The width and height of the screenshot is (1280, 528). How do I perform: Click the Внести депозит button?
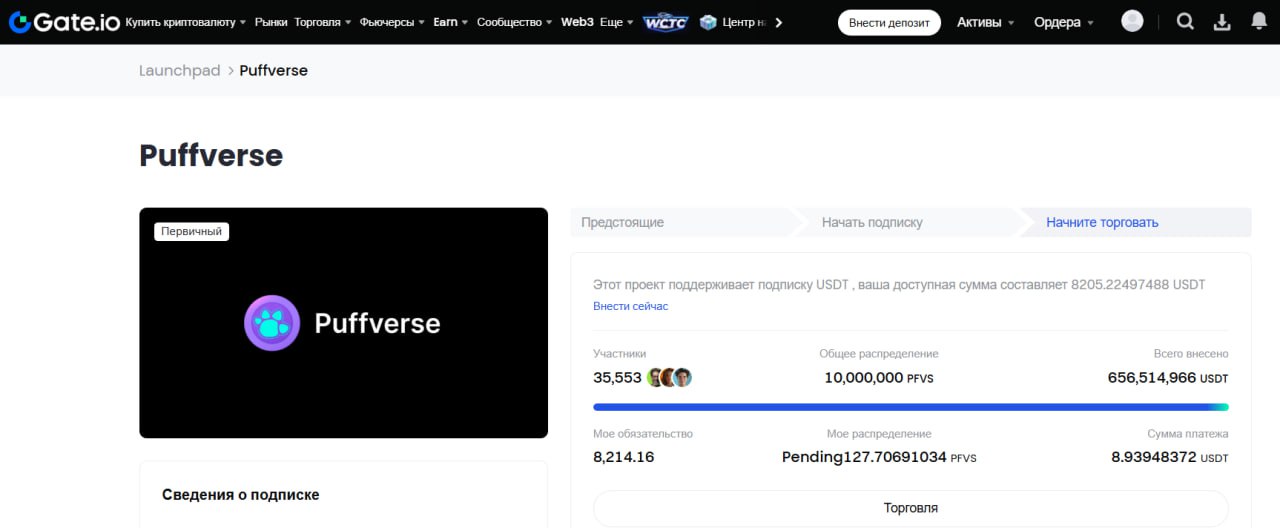coord(889,22)
